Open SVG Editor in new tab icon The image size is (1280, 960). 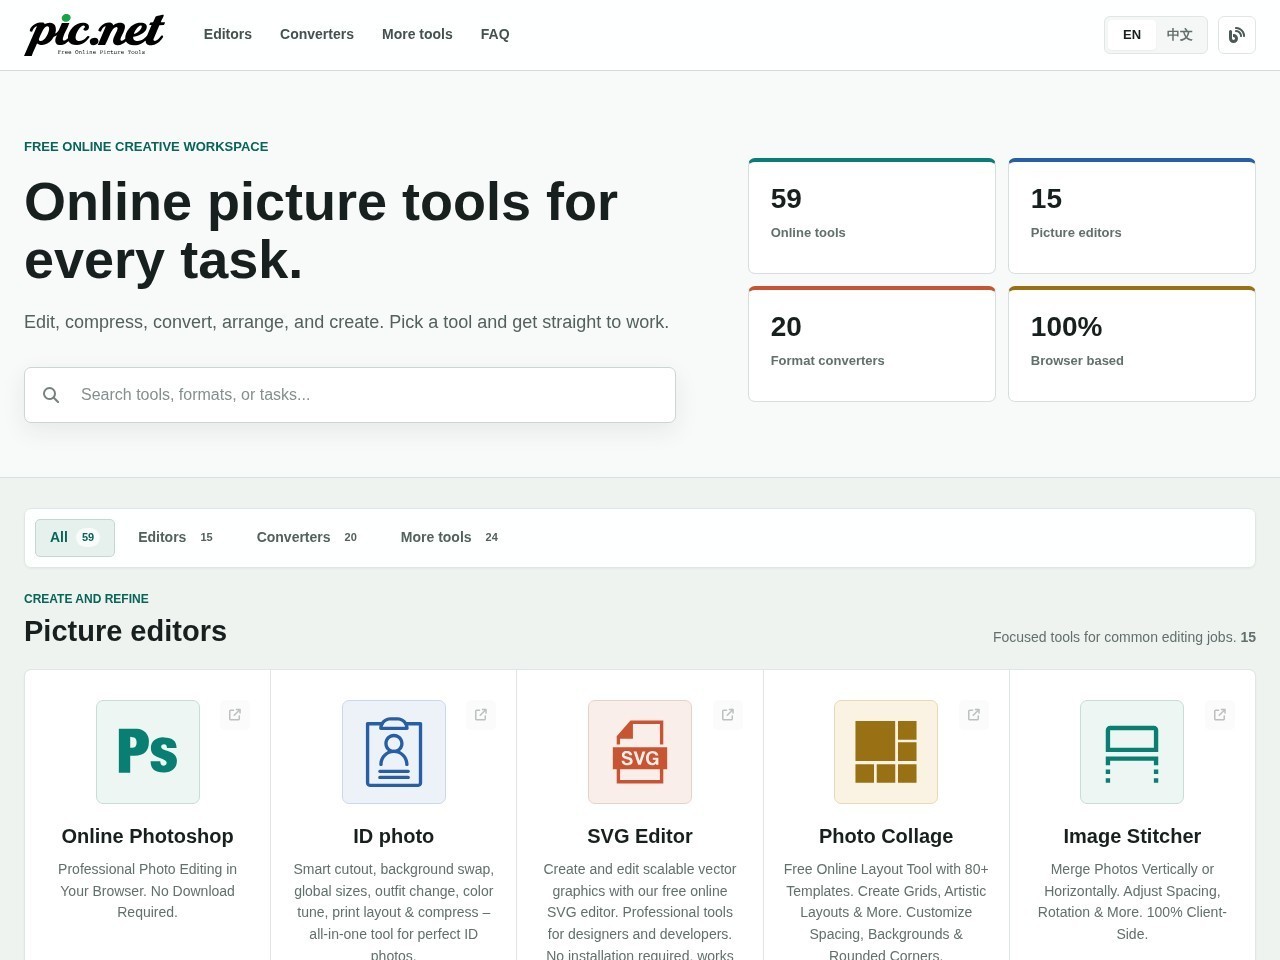(728, 715)
